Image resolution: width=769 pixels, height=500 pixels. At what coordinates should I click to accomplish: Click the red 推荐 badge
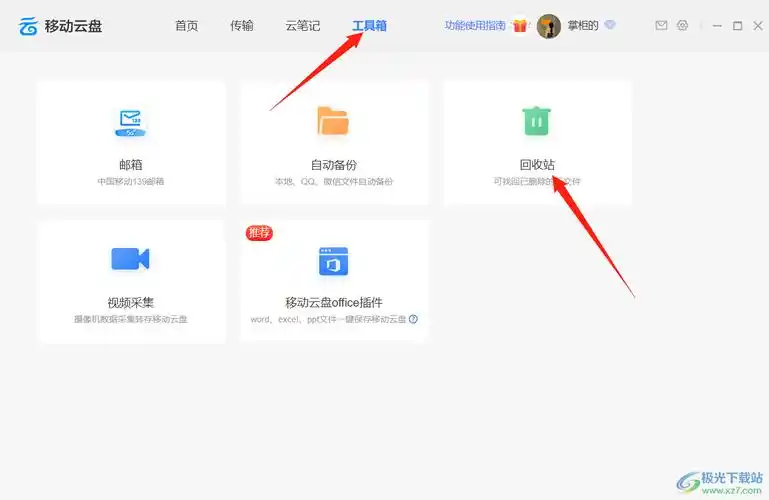coord(259,232)
